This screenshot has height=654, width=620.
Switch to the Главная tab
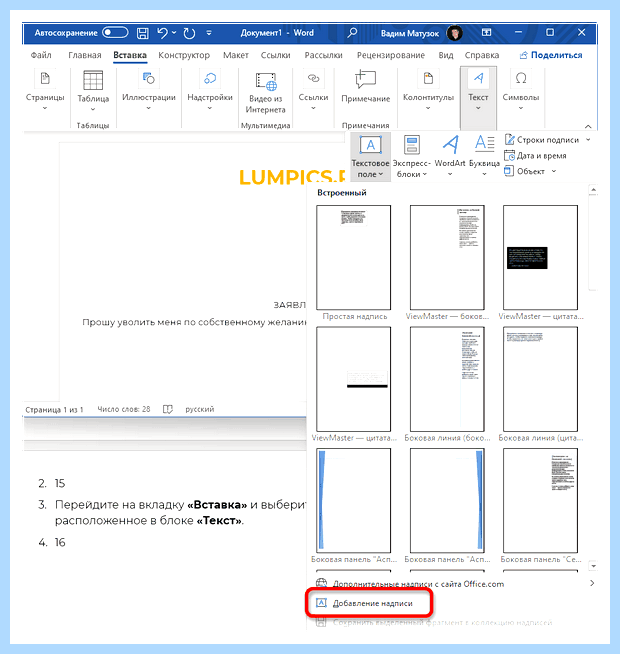pyautogui.click(x=85, y=55)
